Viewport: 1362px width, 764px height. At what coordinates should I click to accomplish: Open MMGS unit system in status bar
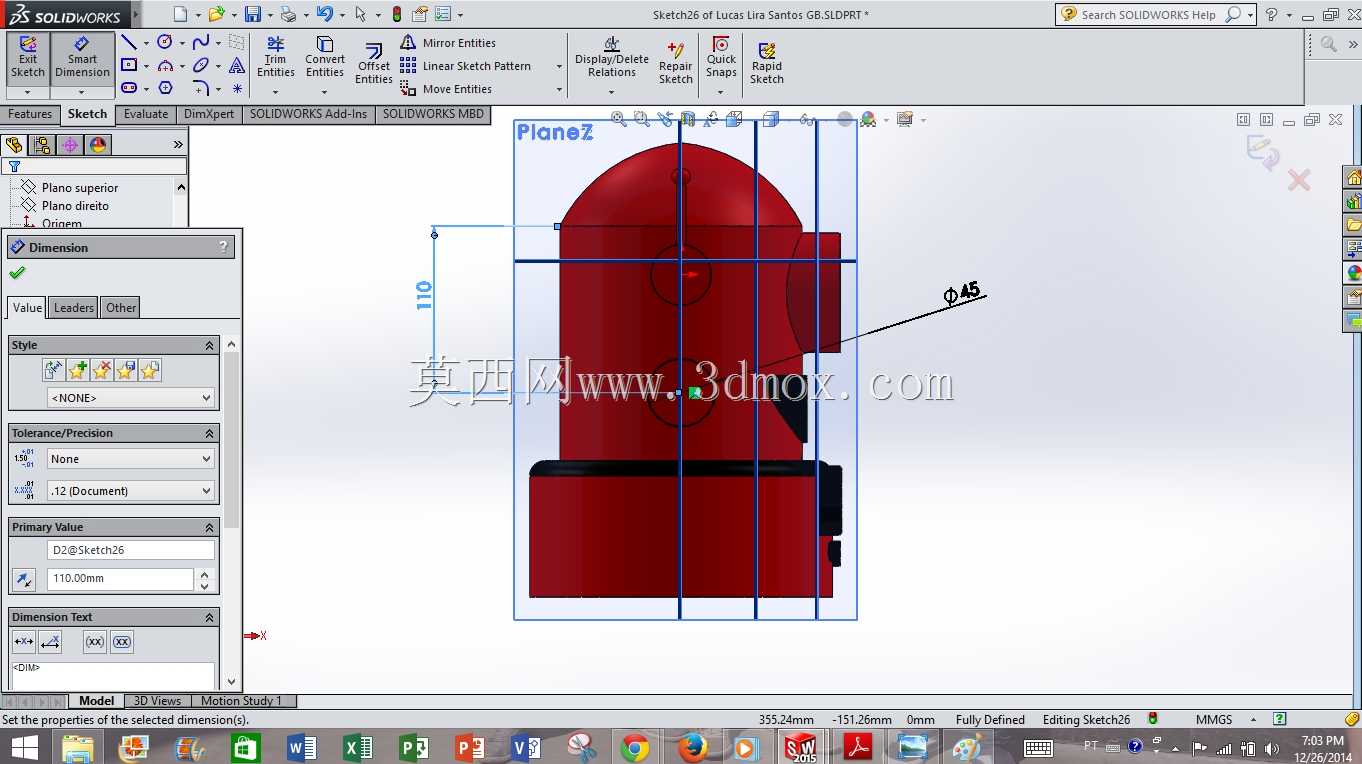pyautogui.click(x=1214, y=720)
